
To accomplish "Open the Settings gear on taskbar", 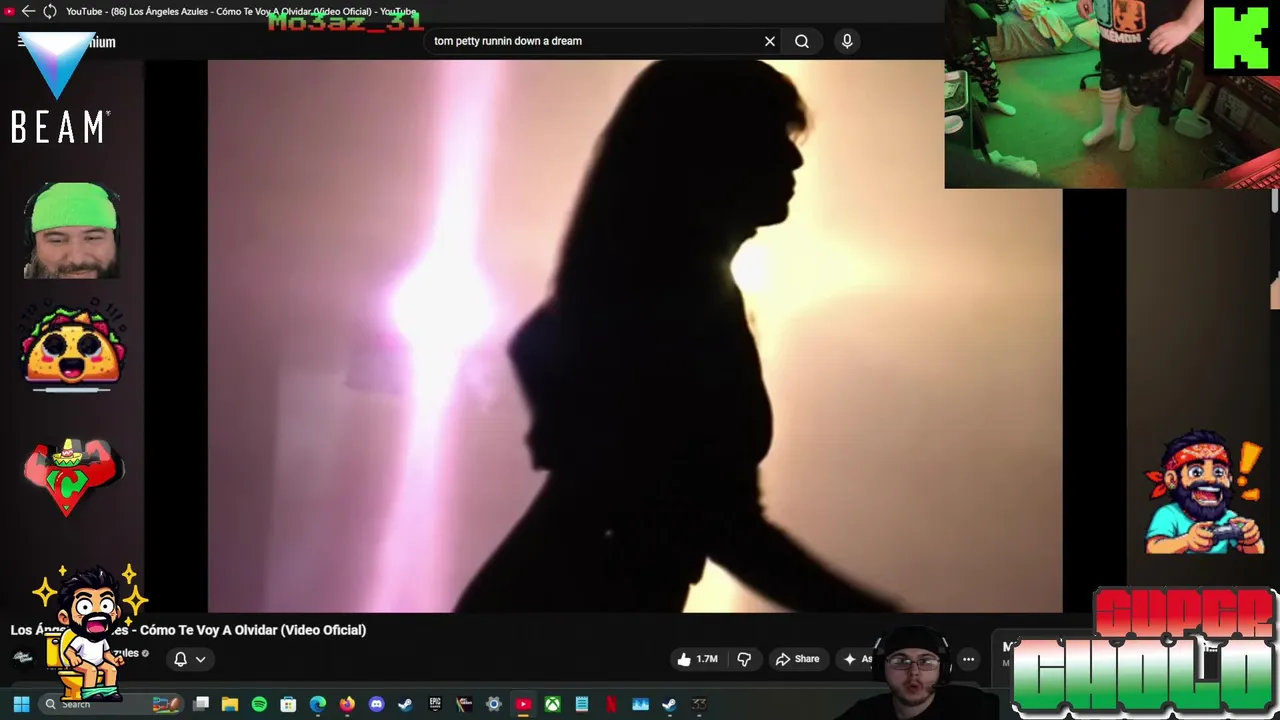I will tap(493, 704).
